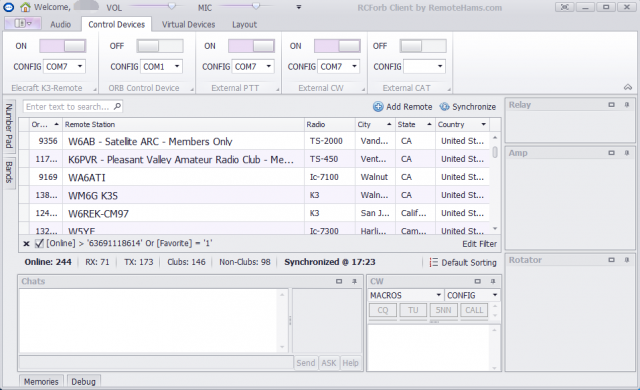The height and width of the screenshot is (390, 640).
Task: Toggle the External PTT switch
Action: pyautogui.click(x=251, y=46)
